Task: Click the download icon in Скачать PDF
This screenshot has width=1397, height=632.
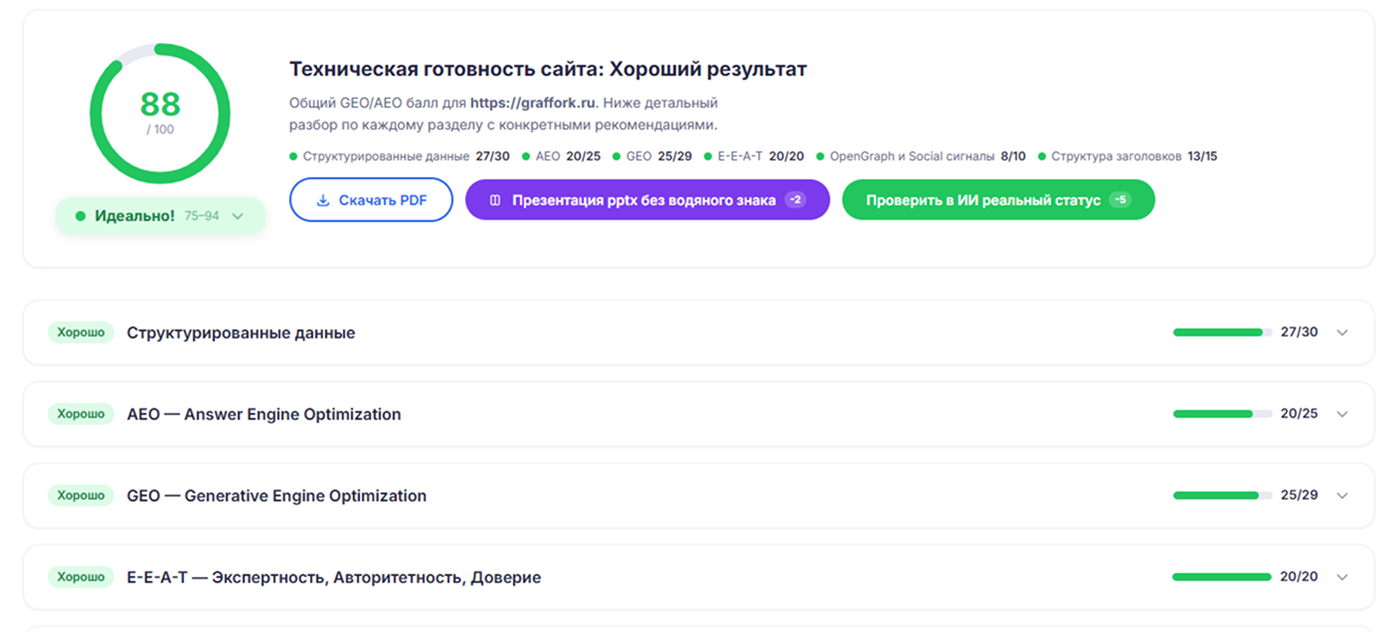Action: point(323,200)
